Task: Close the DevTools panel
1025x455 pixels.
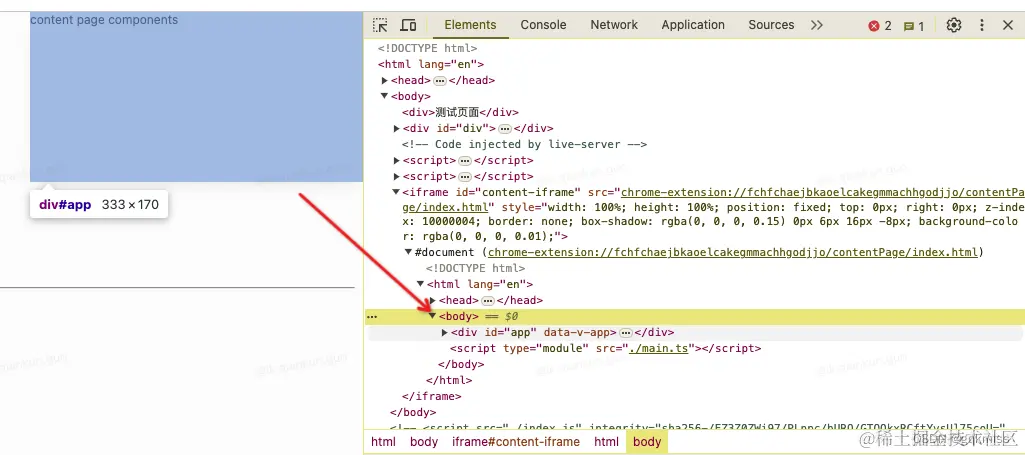Action: (x=1007, y=25)
